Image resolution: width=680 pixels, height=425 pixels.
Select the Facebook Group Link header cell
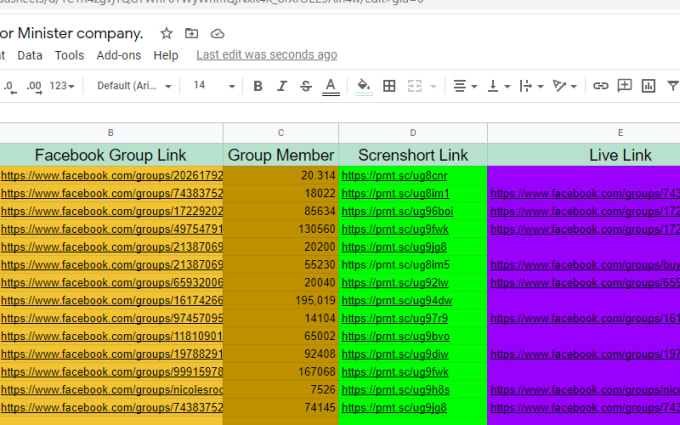(x=111, y=155)
